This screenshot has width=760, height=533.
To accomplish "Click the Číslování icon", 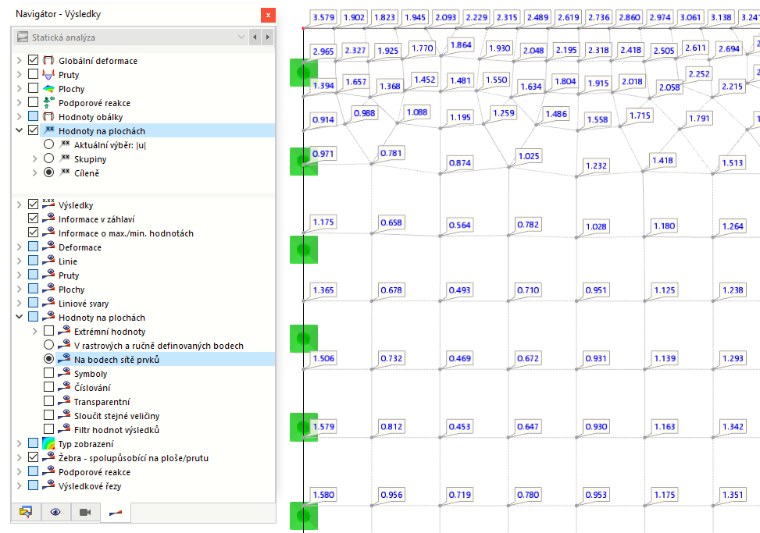I will (x=64, y=387).
